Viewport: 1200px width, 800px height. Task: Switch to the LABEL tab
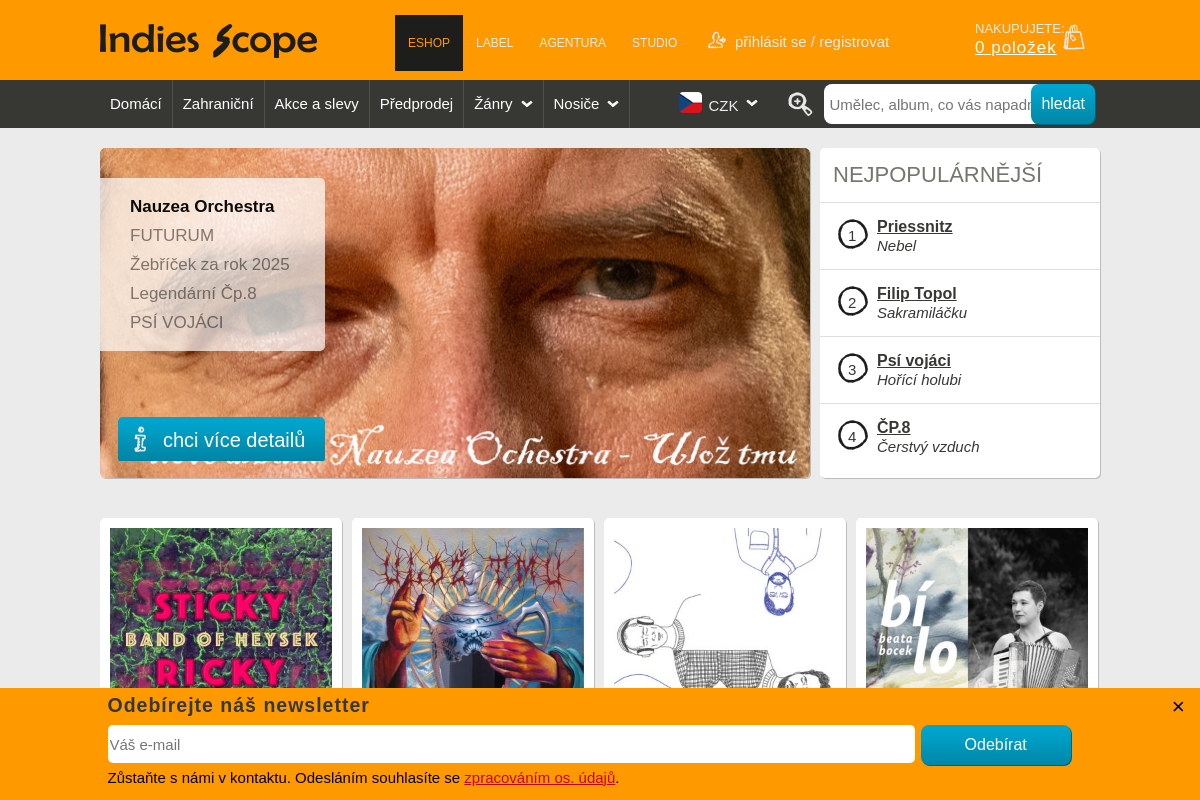(494, 43)
